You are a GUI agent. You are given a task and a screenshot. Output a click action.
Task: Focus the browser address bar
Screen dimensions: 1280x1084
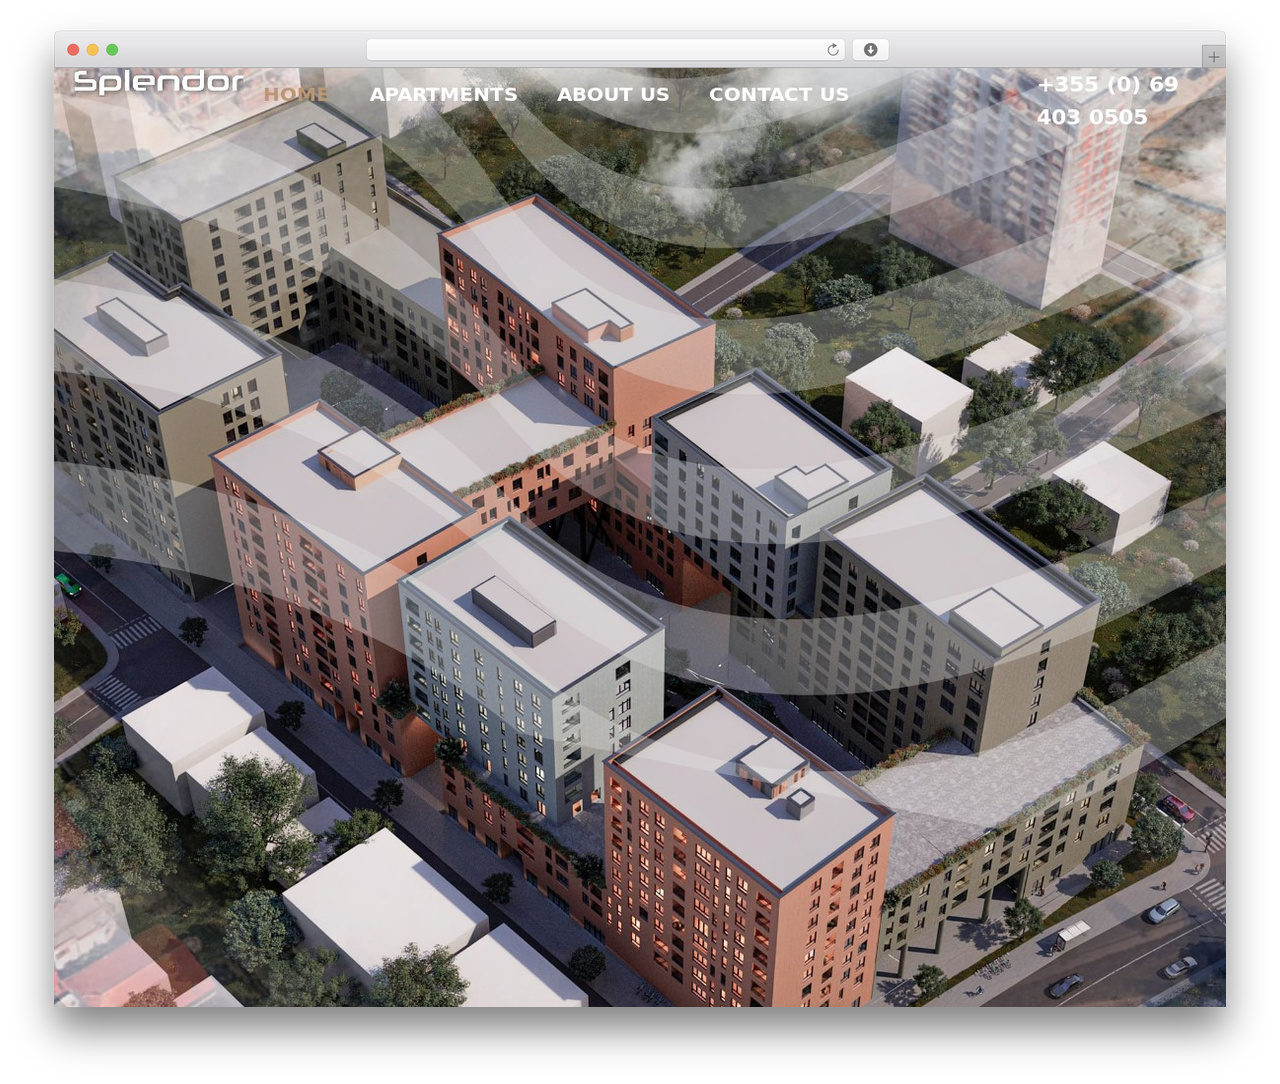coord(605,50)
